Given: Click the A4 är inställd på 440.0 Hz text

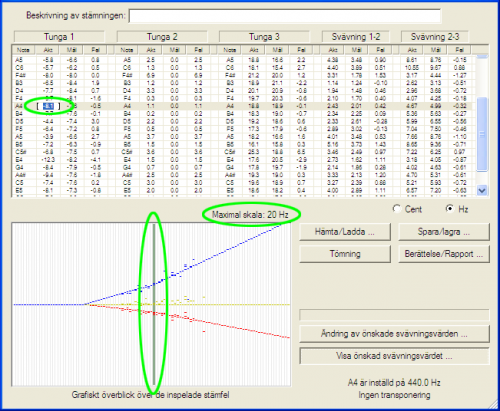Looking at the screenshot, I should [x=394, y=383].
